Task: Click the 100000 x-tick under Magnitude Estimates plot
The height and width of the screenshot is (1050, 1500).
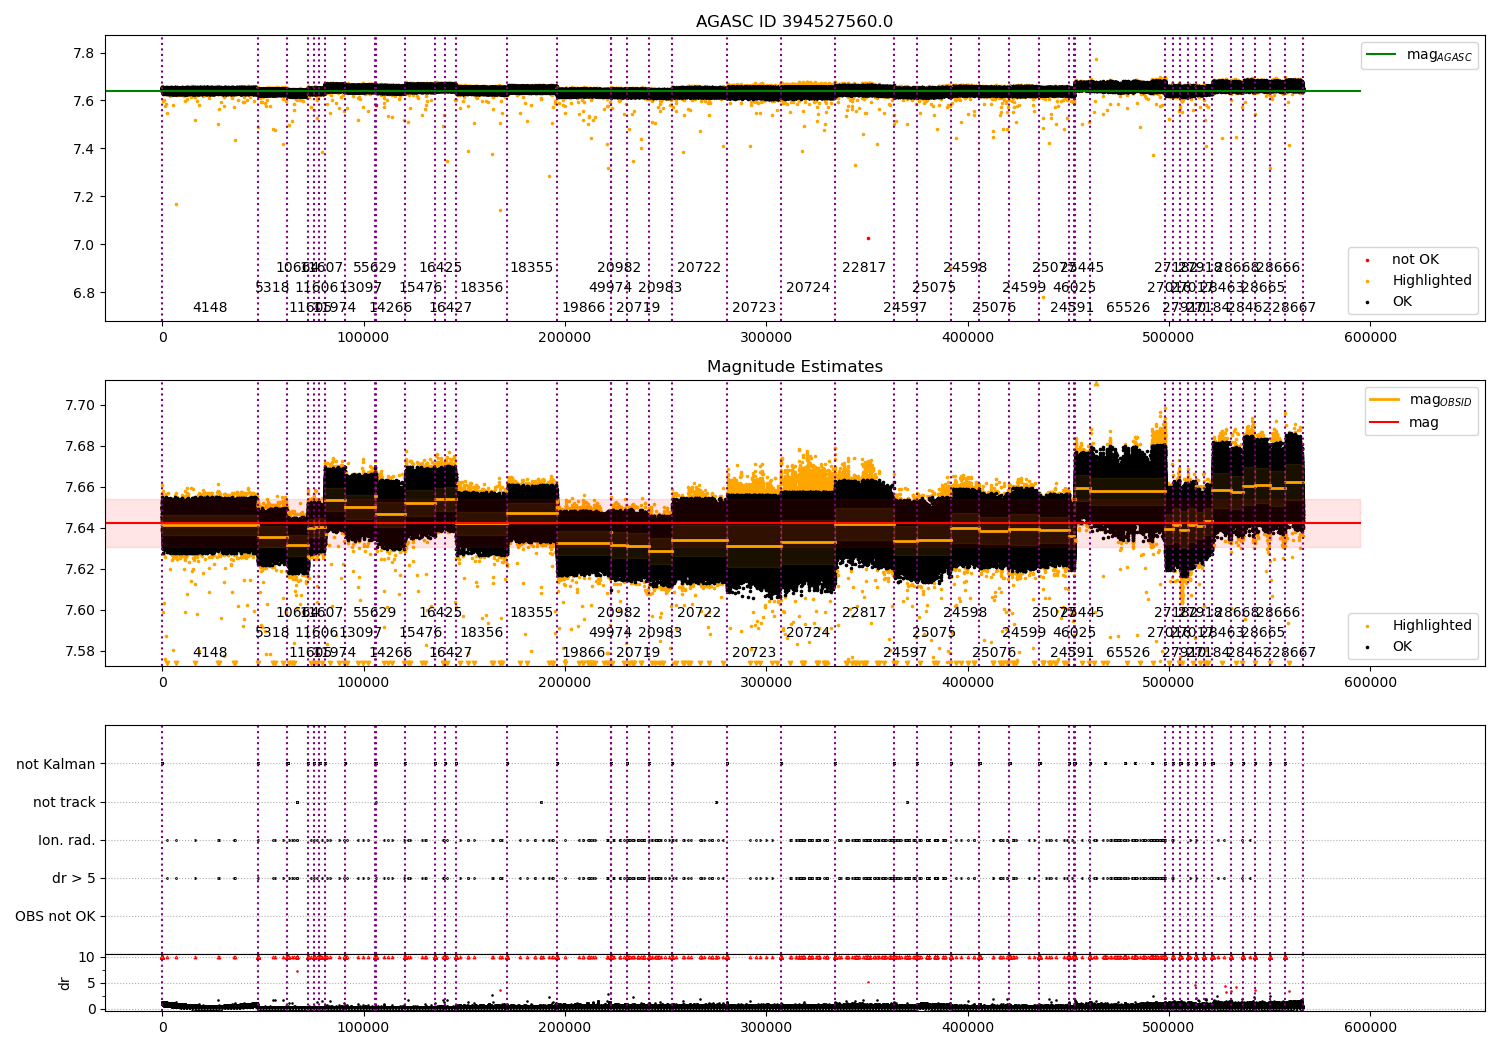Action: 363,683
